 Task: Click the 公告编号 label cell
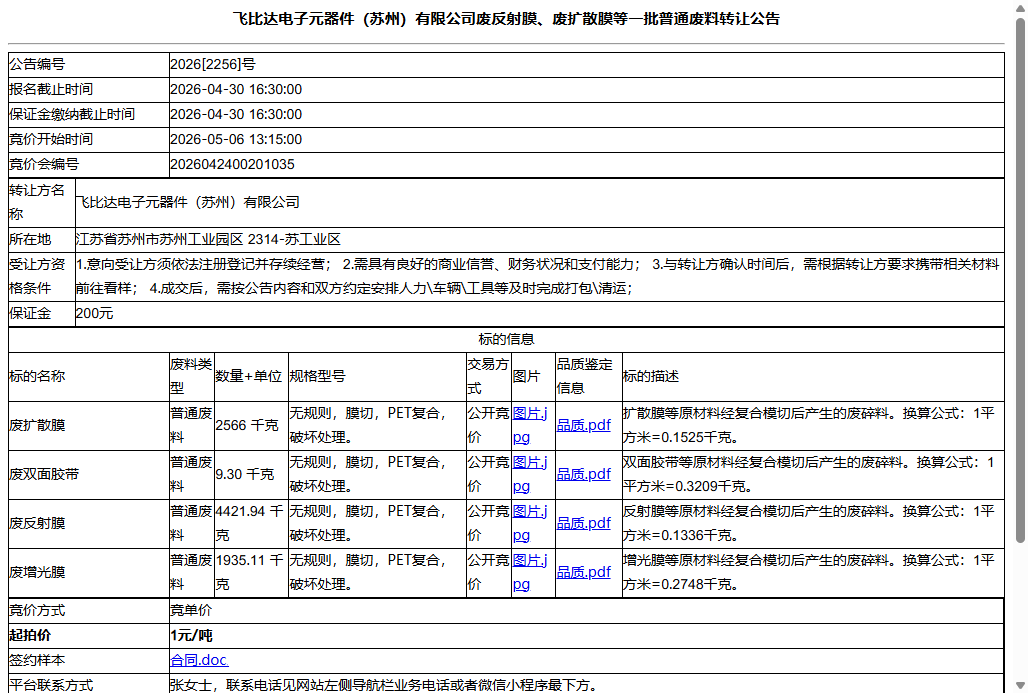click(89, 64)
